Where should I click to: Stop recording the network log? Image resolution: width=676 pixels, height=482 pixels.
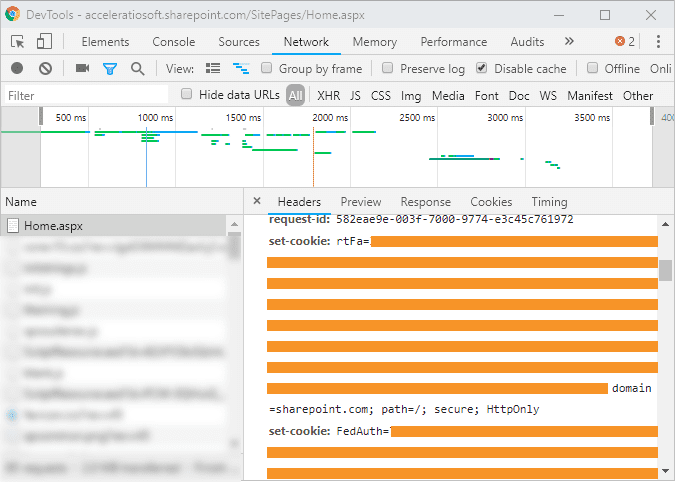coord(17,68)
